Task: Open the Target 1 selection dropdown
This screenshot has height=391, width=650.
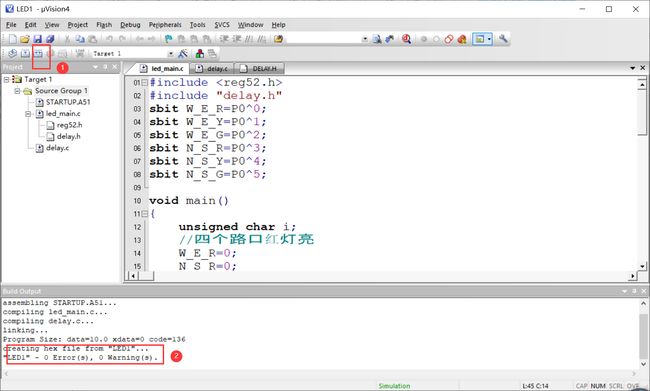Action: [x=170, y=53]
